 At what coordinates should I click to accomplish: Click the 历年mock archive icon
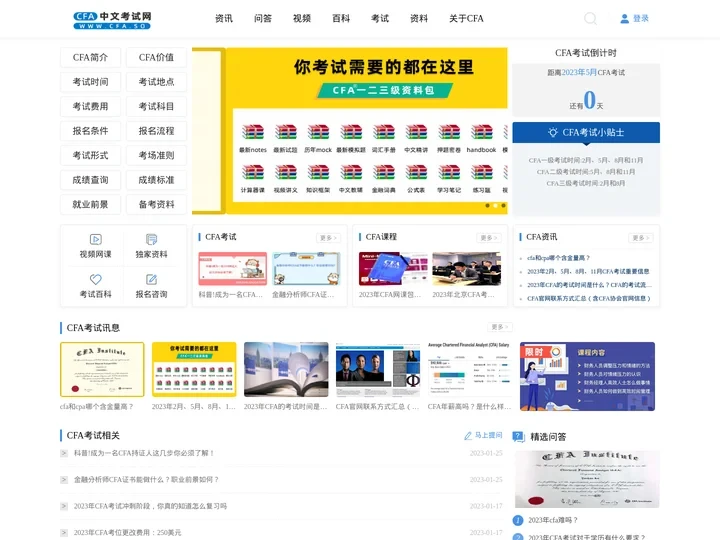318,132
